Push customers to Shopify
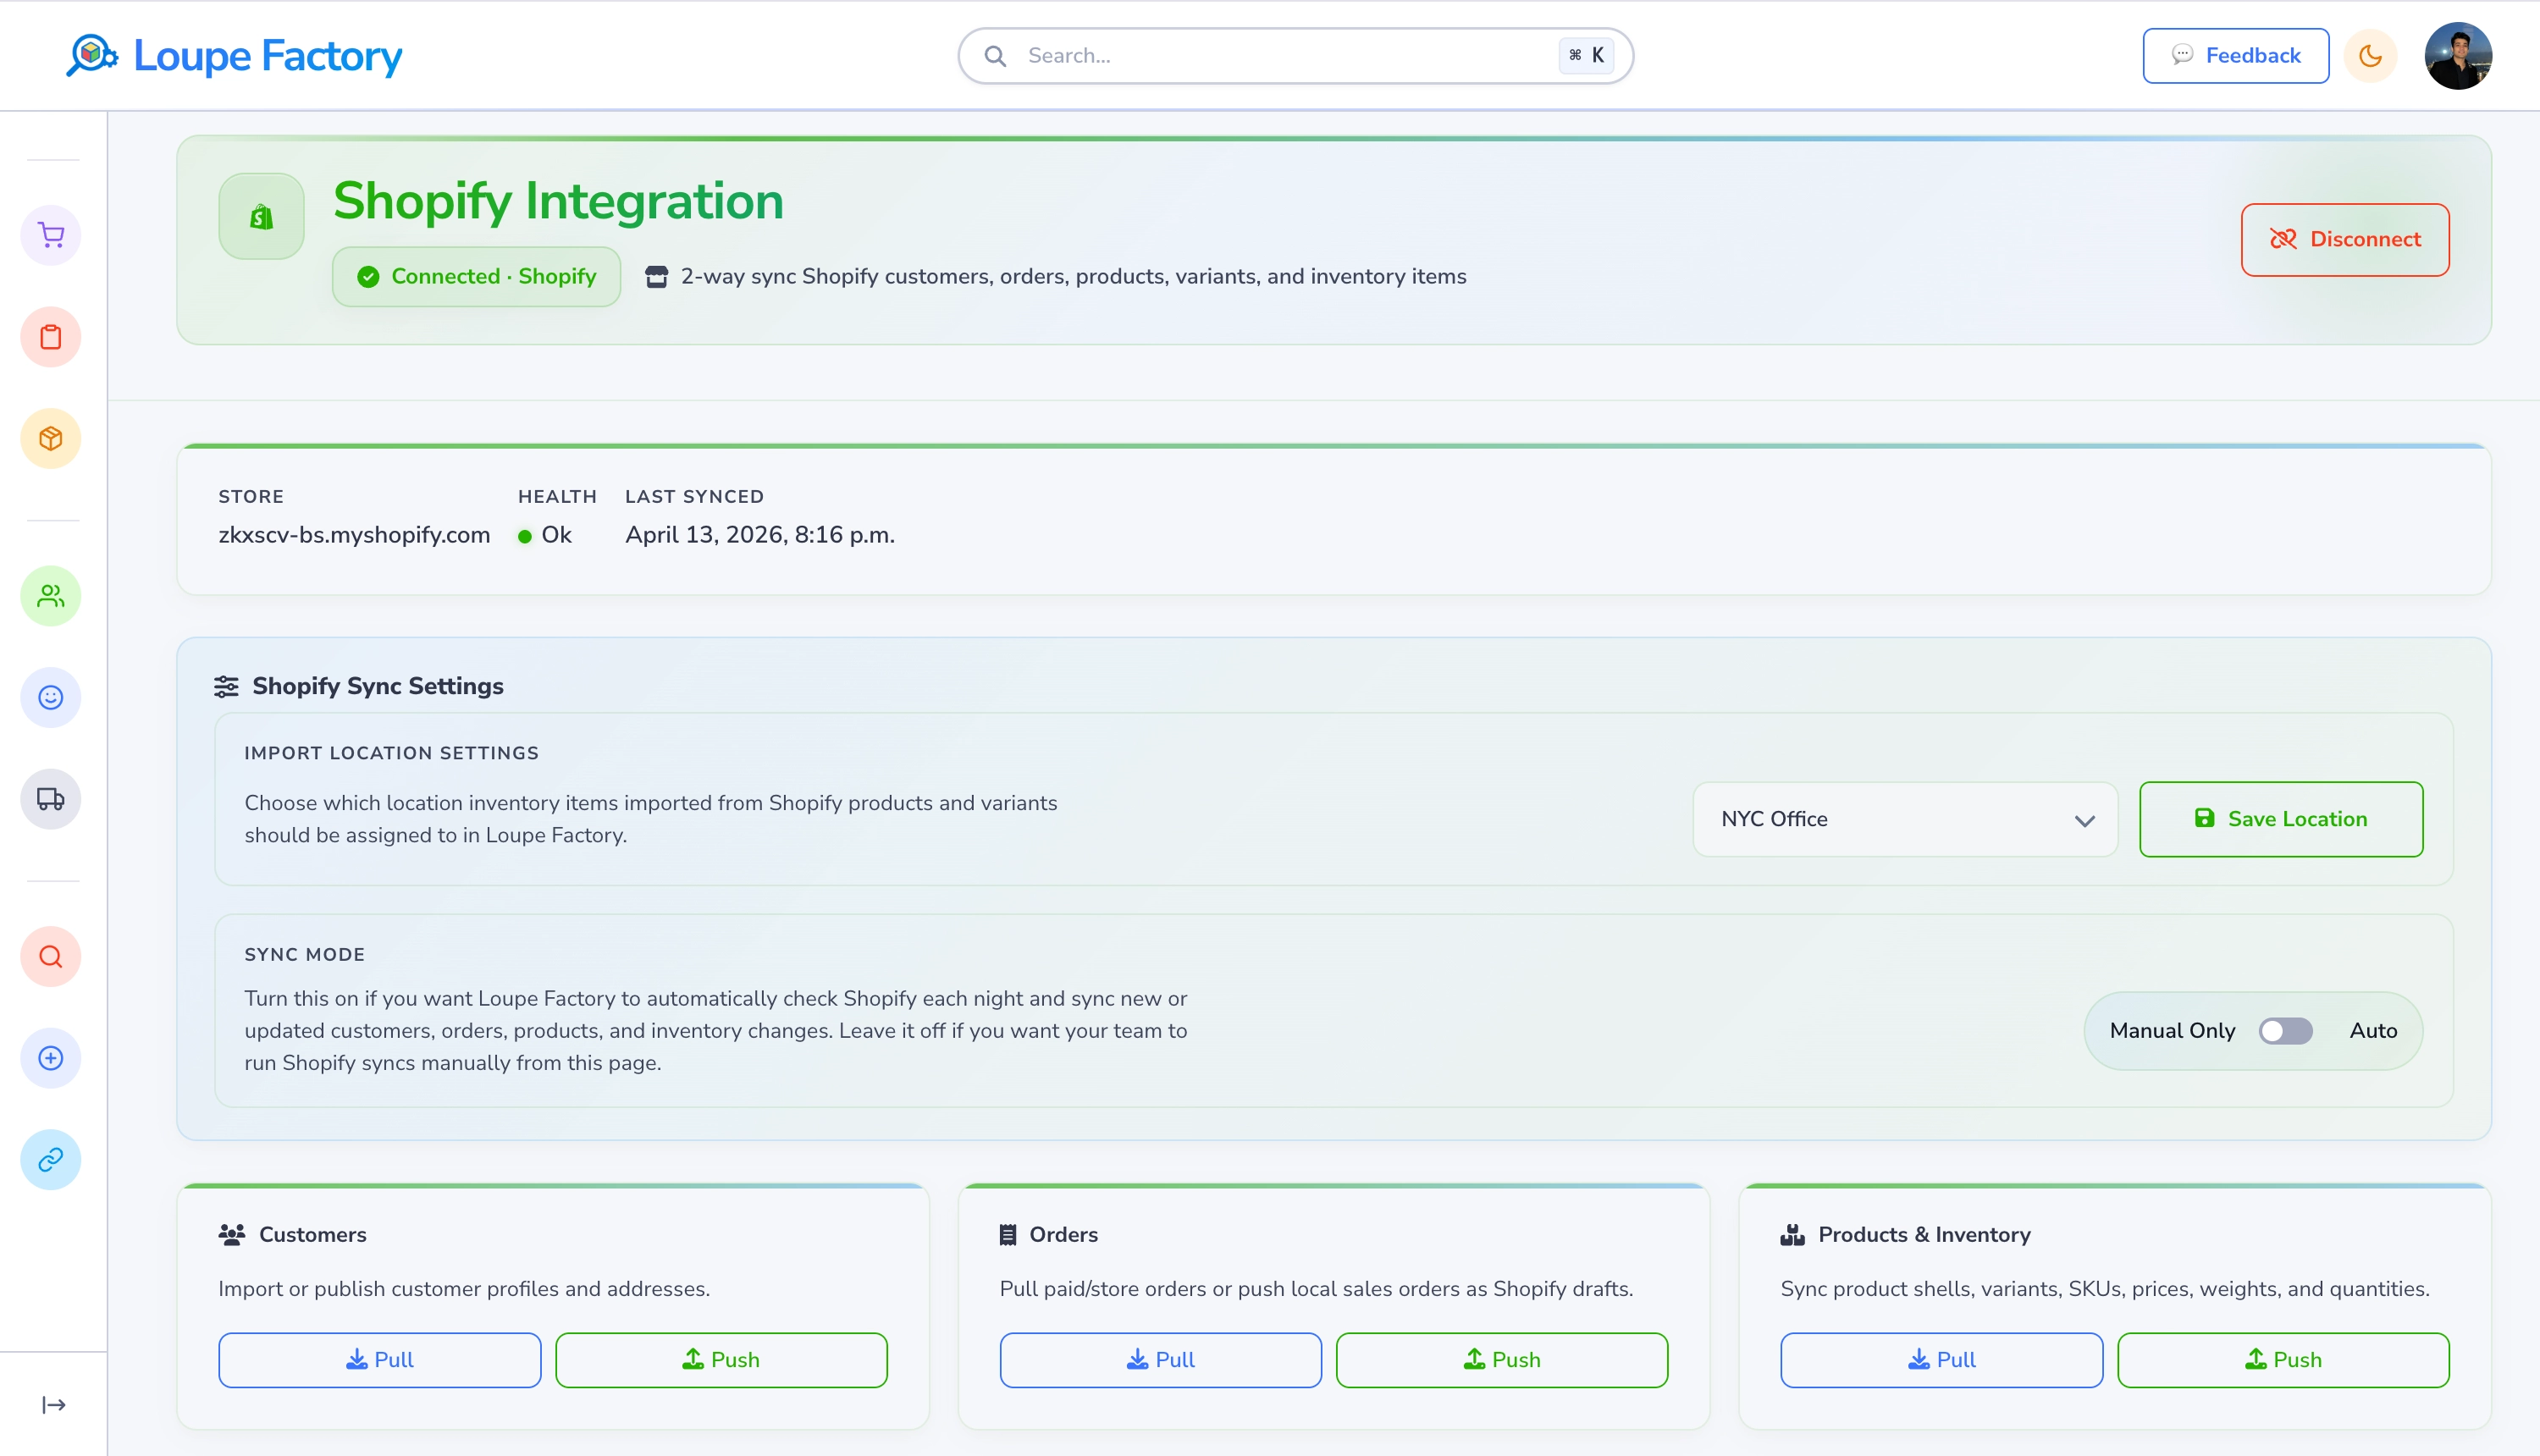This screenshot has width=2540, height=1456. (721, 1360)
